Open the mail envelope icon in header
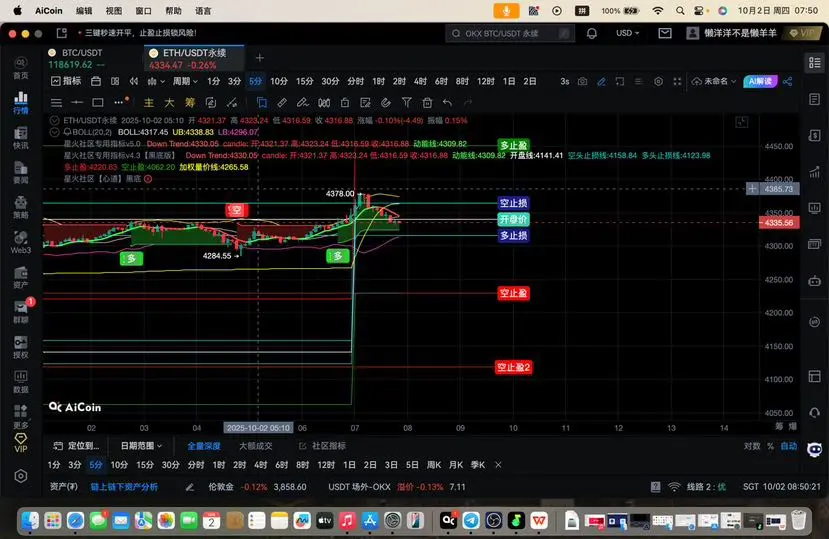The height and width of the screenshot is (539, 829). [665, 33]
